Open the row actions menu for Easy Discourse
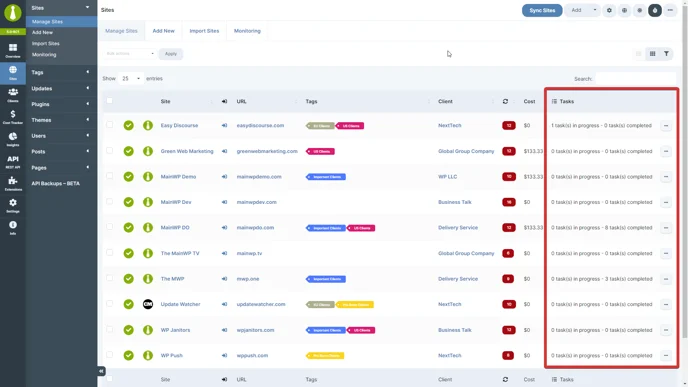The image size is (688, 387). coord(666,125)
